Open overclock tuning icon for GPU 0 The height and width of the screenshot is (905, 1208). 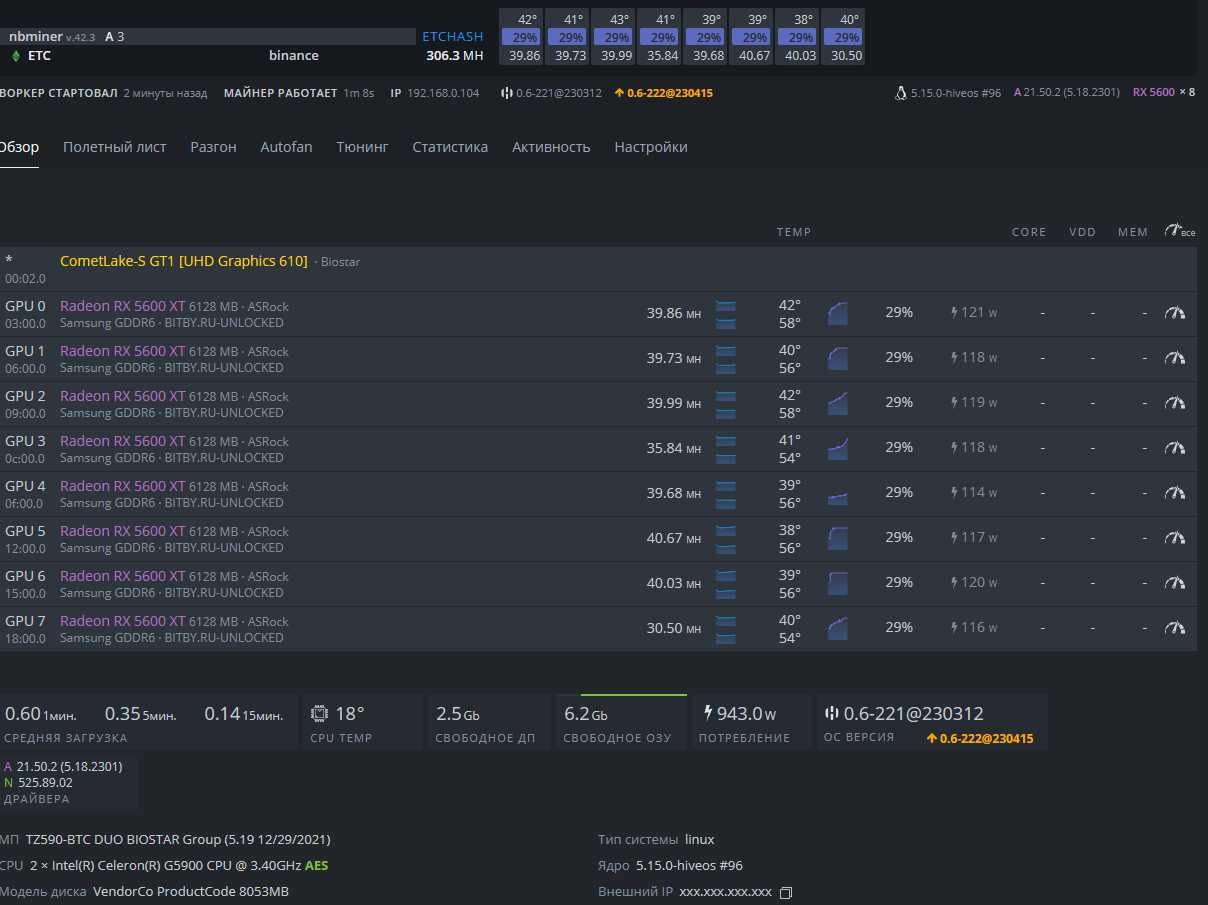(1174, 313)
